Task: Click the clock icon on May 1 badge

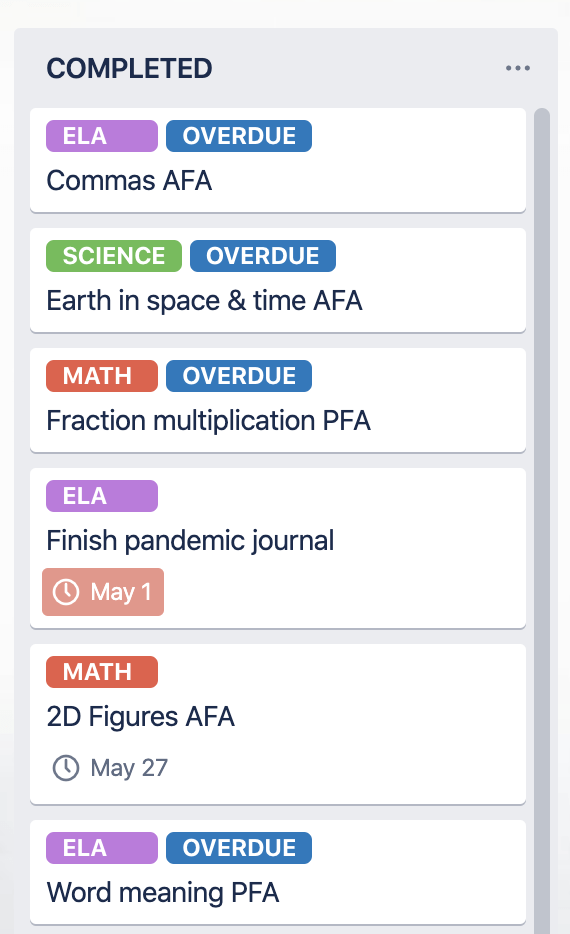Action: (x=66, y=592)
